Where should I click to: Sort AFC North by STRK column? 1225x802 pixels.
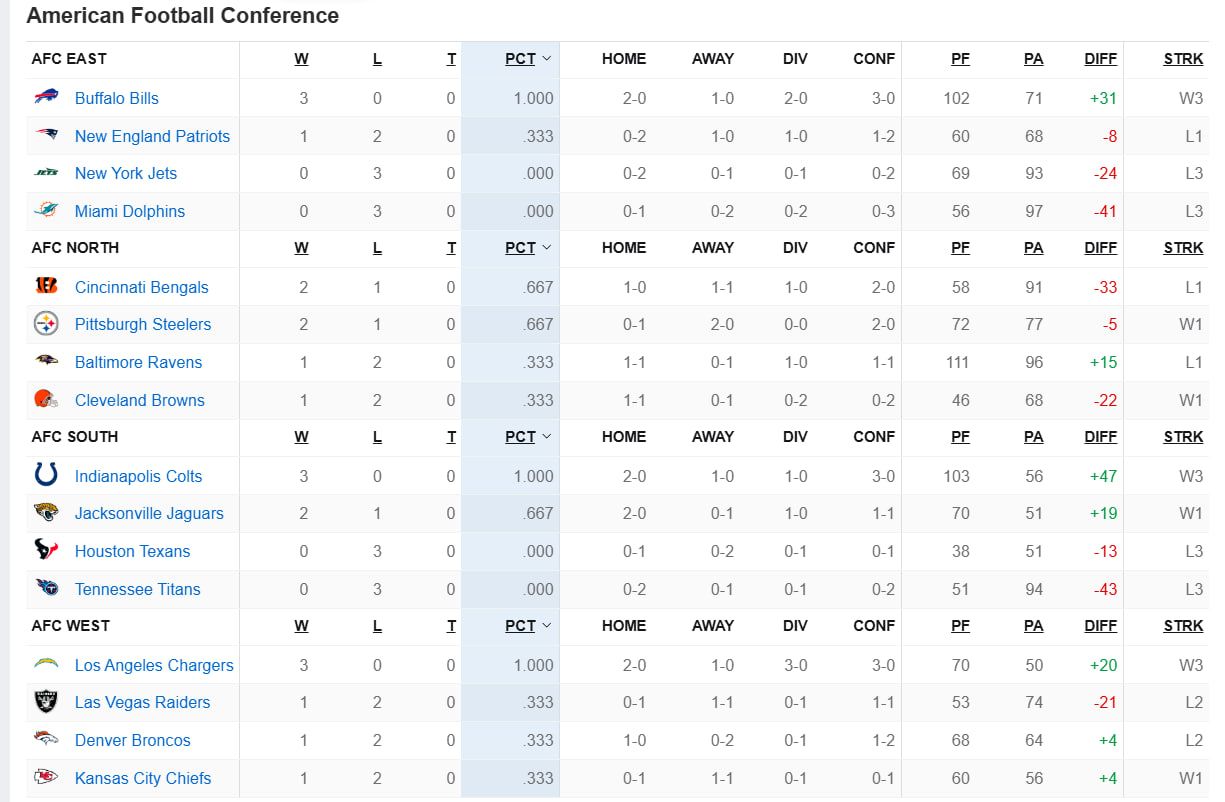point(1183,248)
